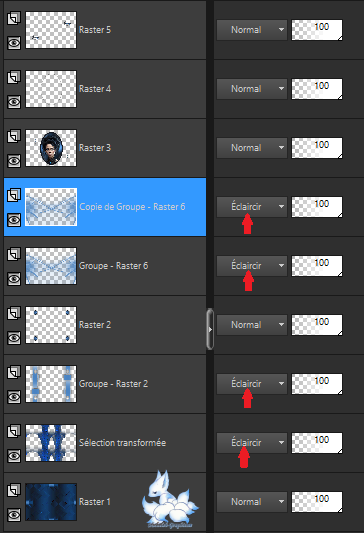Image resolution: width=364 pixels, height=533 pixels.
Task: Open blend mode dropdown for Raster 5
Action: click(252, 30)
